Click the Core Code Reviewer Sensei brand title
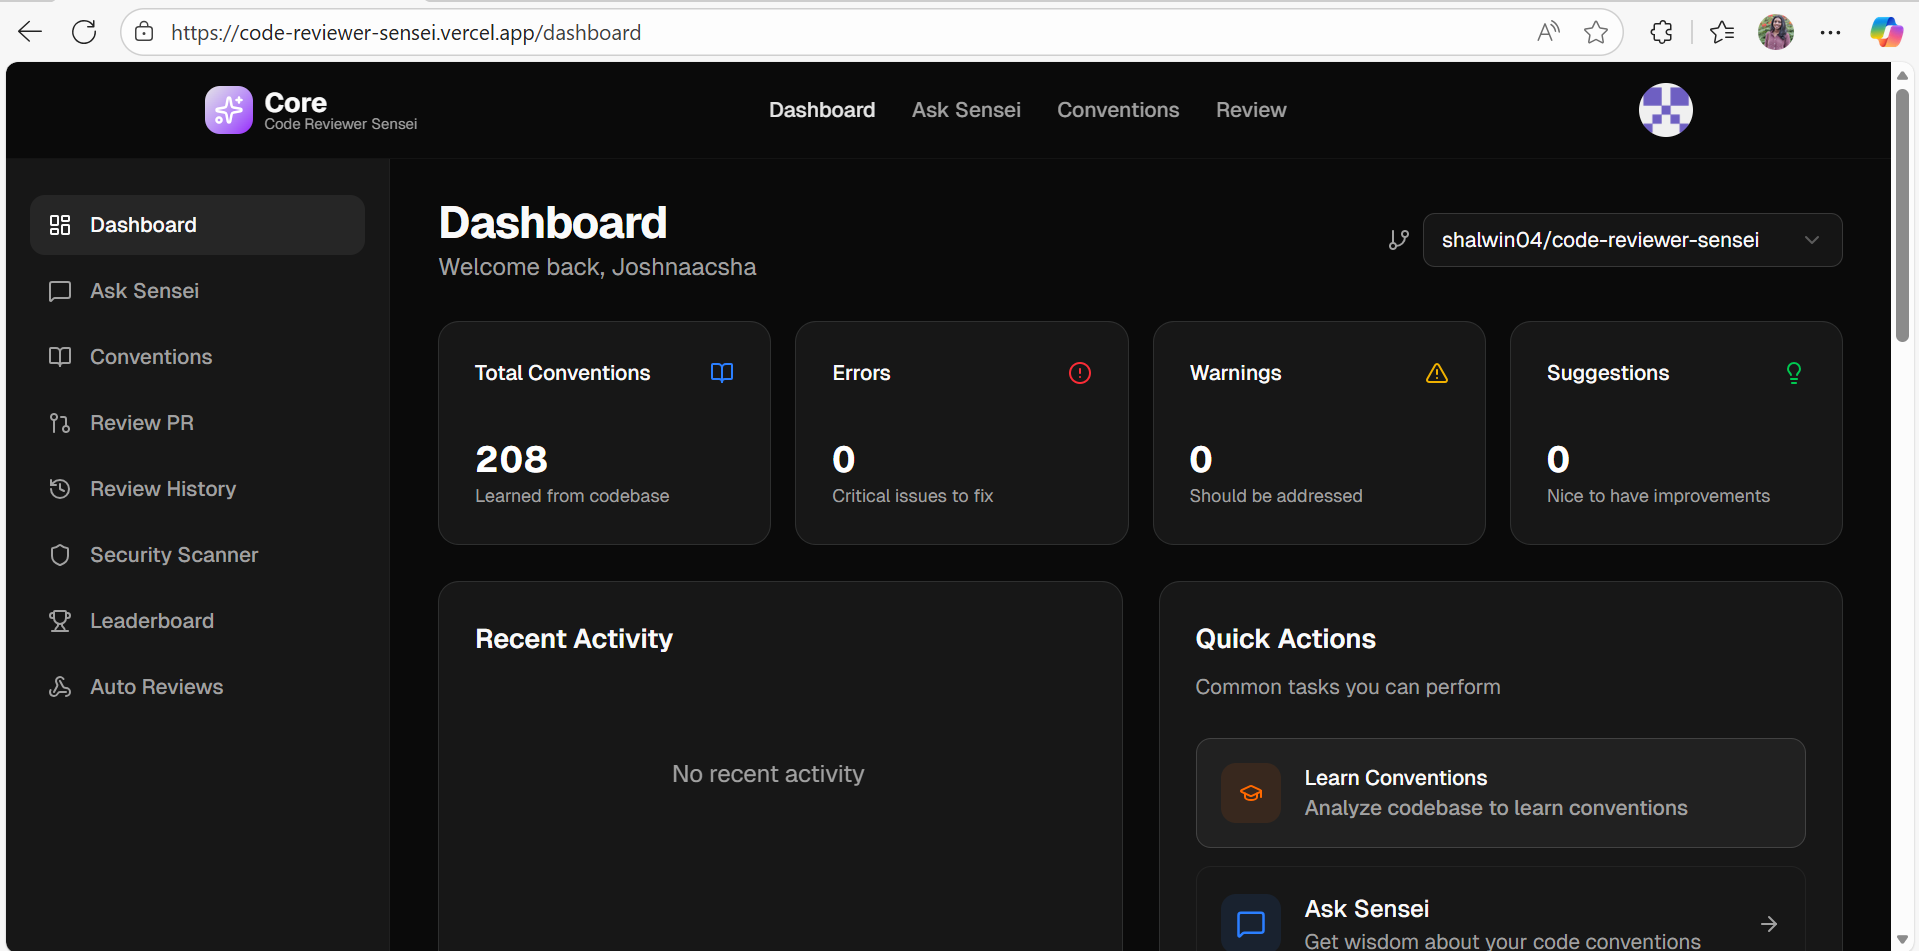The width and height of the screenshot is (1919, 951). (340, 110)
